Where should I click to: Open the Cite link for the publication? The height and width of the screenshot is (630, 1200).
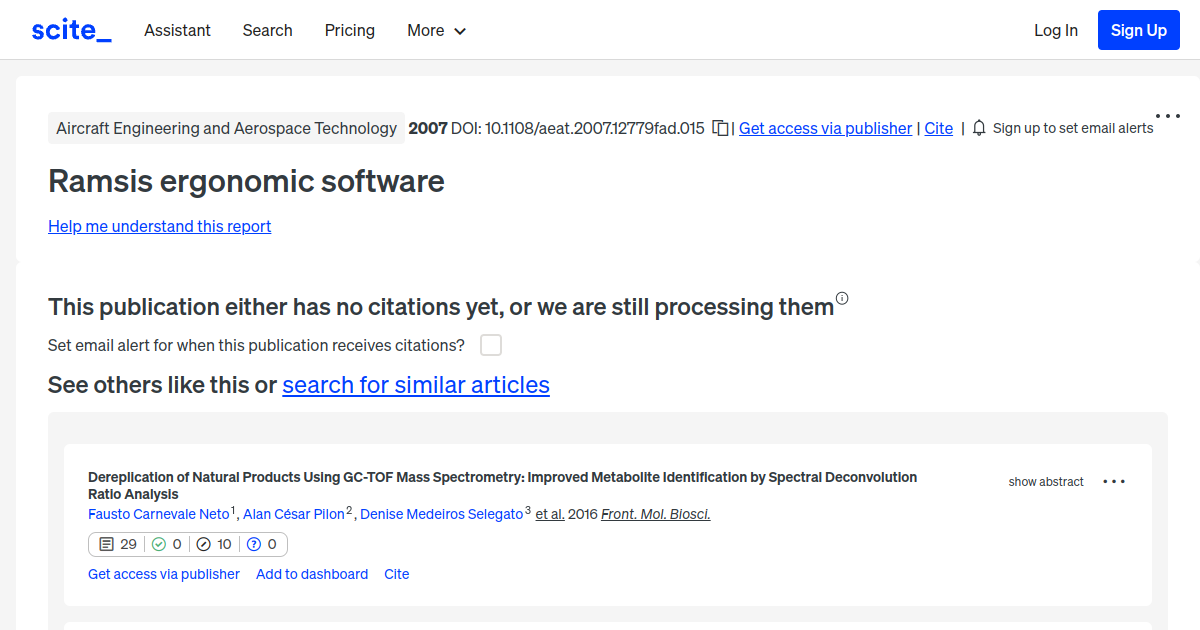coord(938,128)
